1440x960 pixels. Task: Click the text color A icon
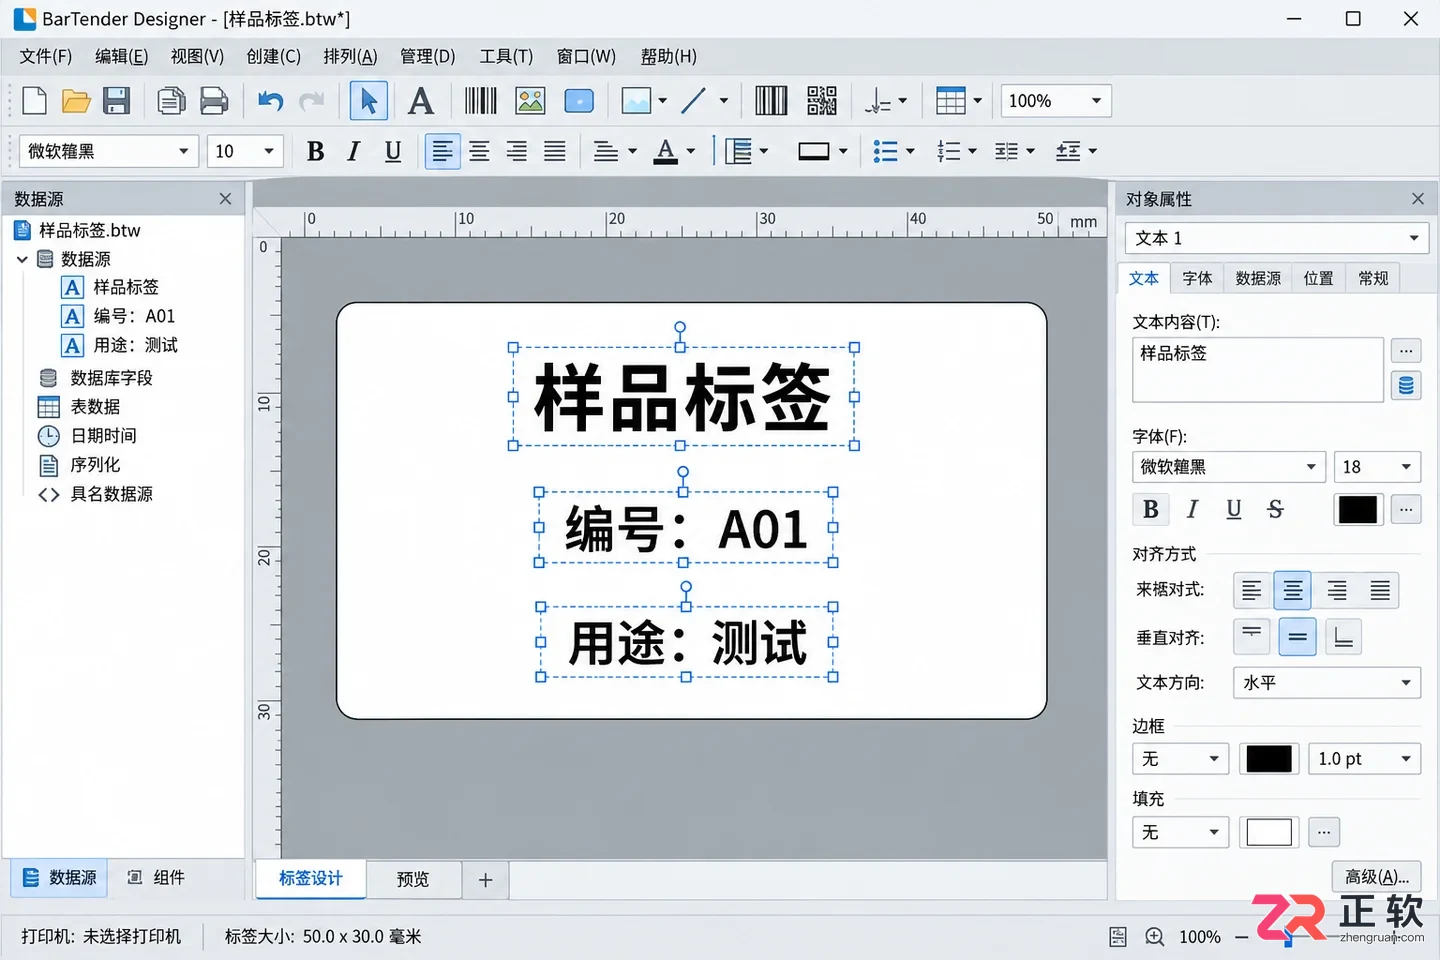pyautogui.click(x=665, y=152)
